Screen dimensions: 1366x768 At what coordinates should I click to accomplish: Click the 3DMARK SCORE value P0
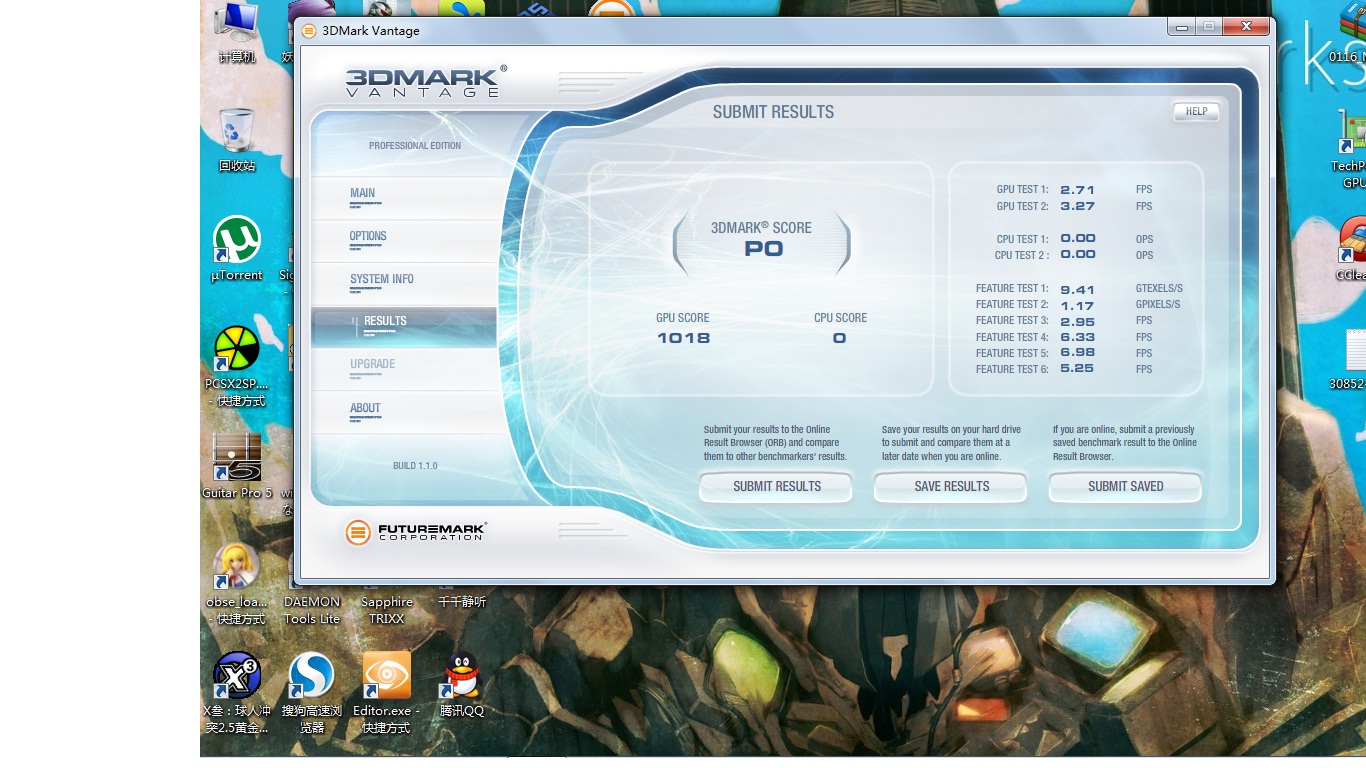pyautogui.click(x=764, y=250)
